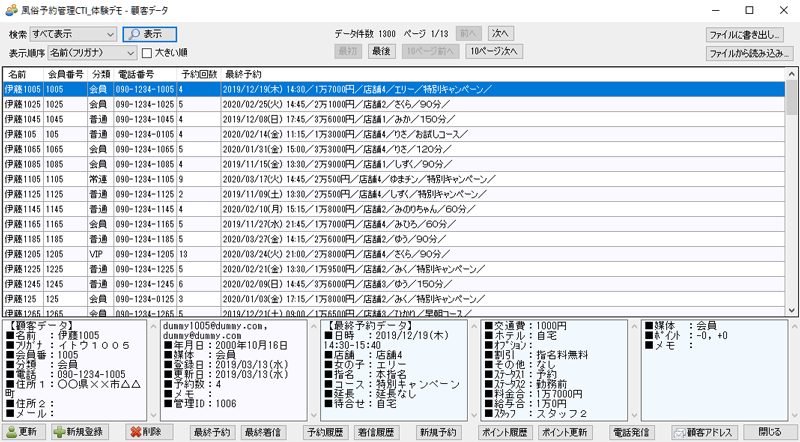Sort by the 会員番号 column header
800x442 pixels.
pyautogui.click(x=65, y=74)
